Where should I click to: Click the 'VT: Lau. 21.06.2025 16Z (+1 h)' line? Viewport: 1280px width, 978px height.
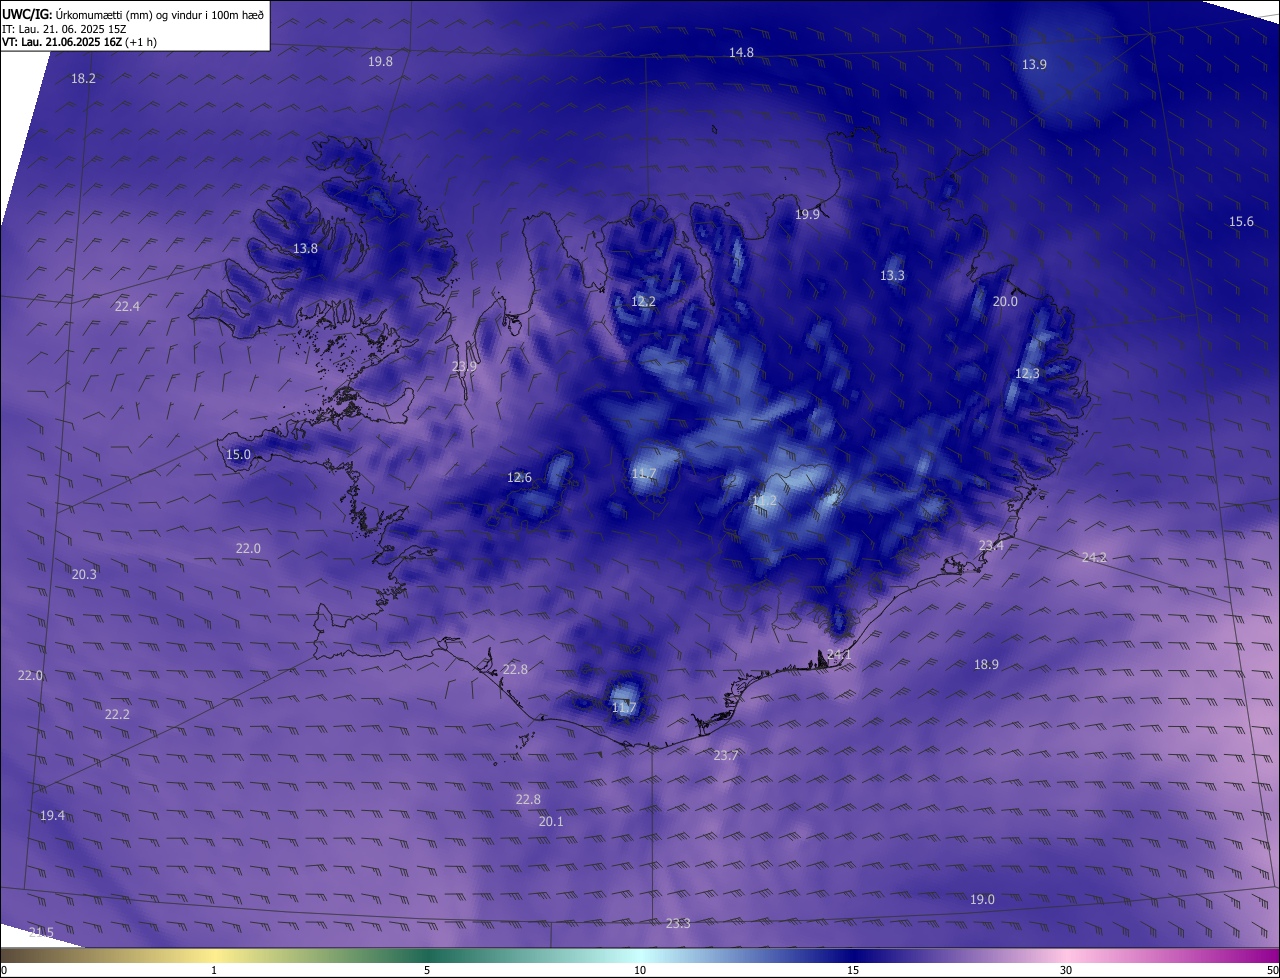coord(80,42)
